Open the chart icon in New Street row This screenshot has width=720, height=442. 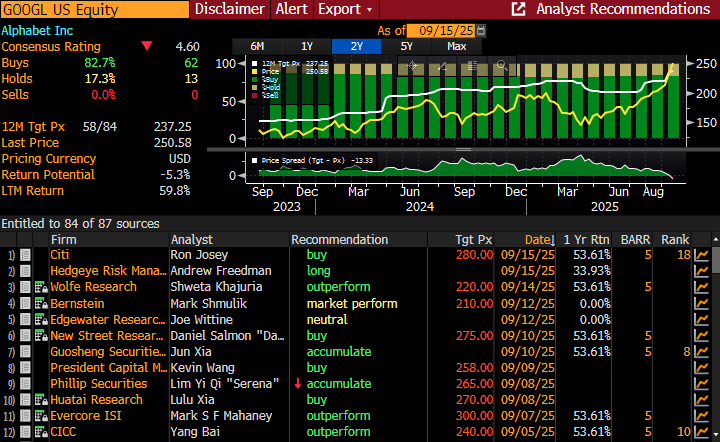pyautogui.click(x=701, y=336)
